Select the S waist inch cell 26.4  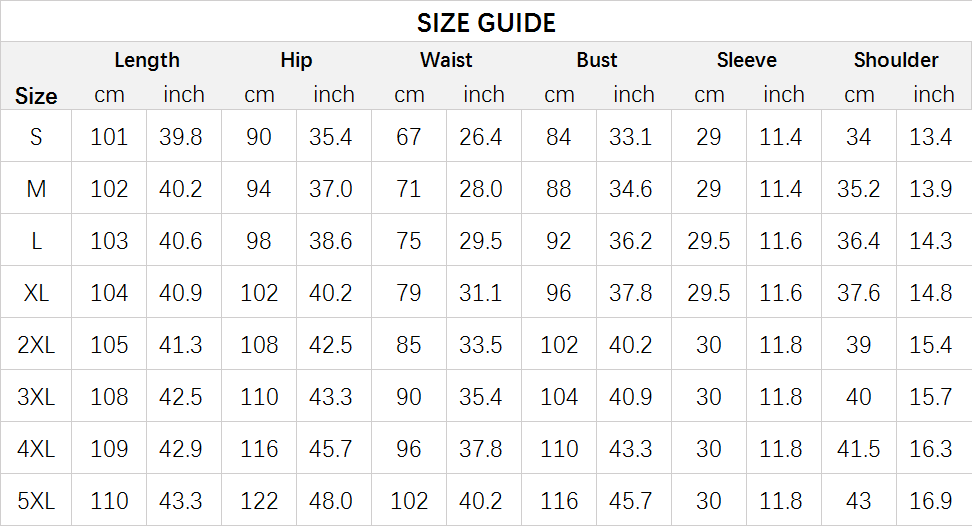(x=481, y=137)
